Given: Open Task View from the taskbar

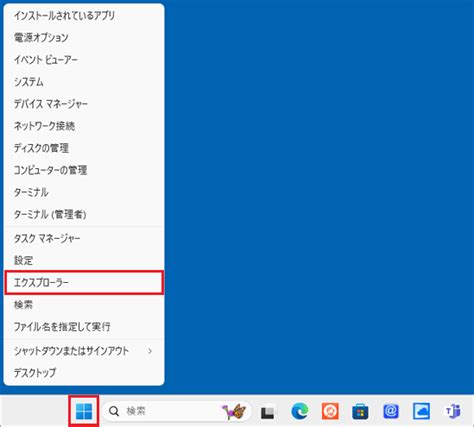Looking at the screenshot, I should pos(268,412).
